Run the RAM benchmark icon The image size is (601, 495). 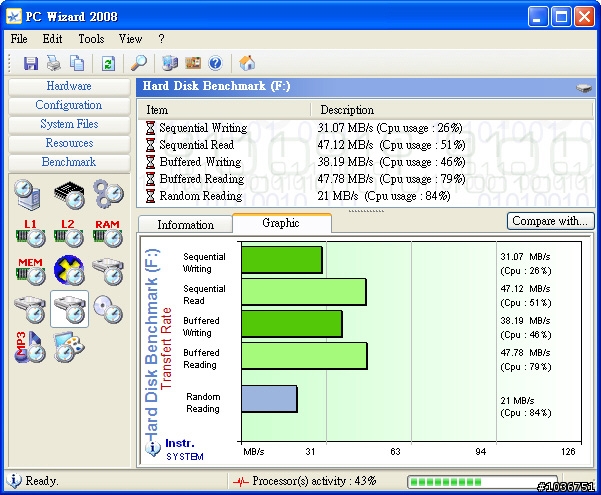(107, 233)
